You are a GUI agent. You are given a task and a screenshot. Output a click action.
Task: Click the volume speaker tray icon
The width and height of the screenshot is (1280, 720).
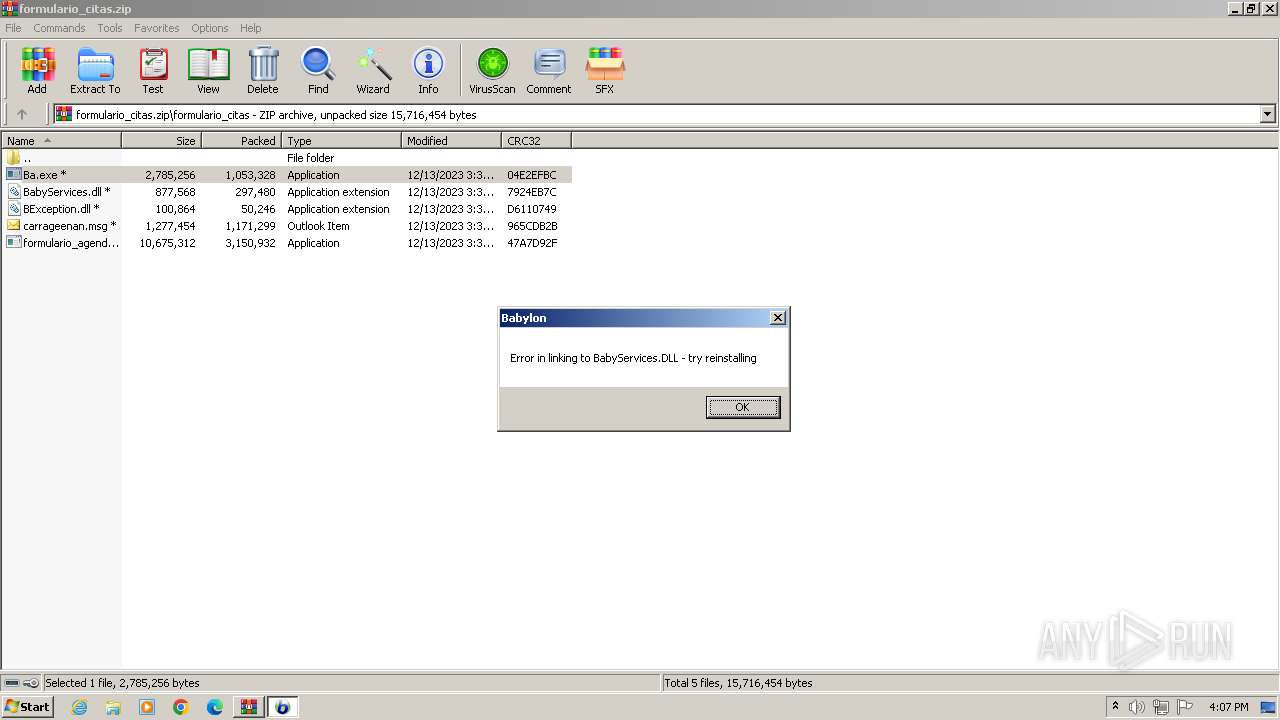pos(1136,707)
